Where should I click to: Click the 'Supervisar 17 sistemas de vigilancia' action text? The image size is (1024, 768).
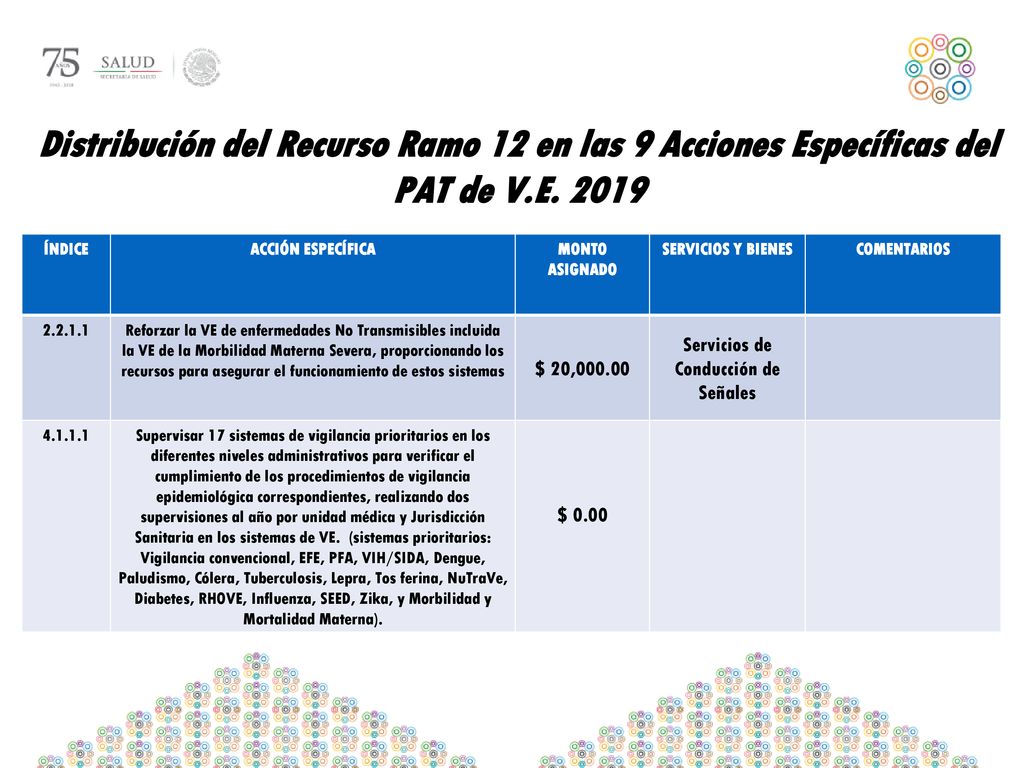[313, 527]
